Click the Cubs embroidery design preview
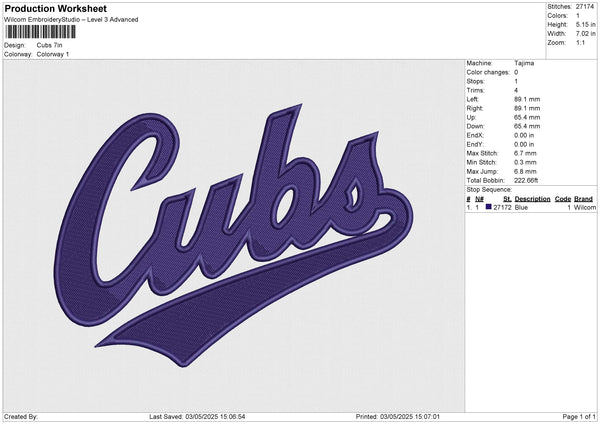 tap(234, 235)
